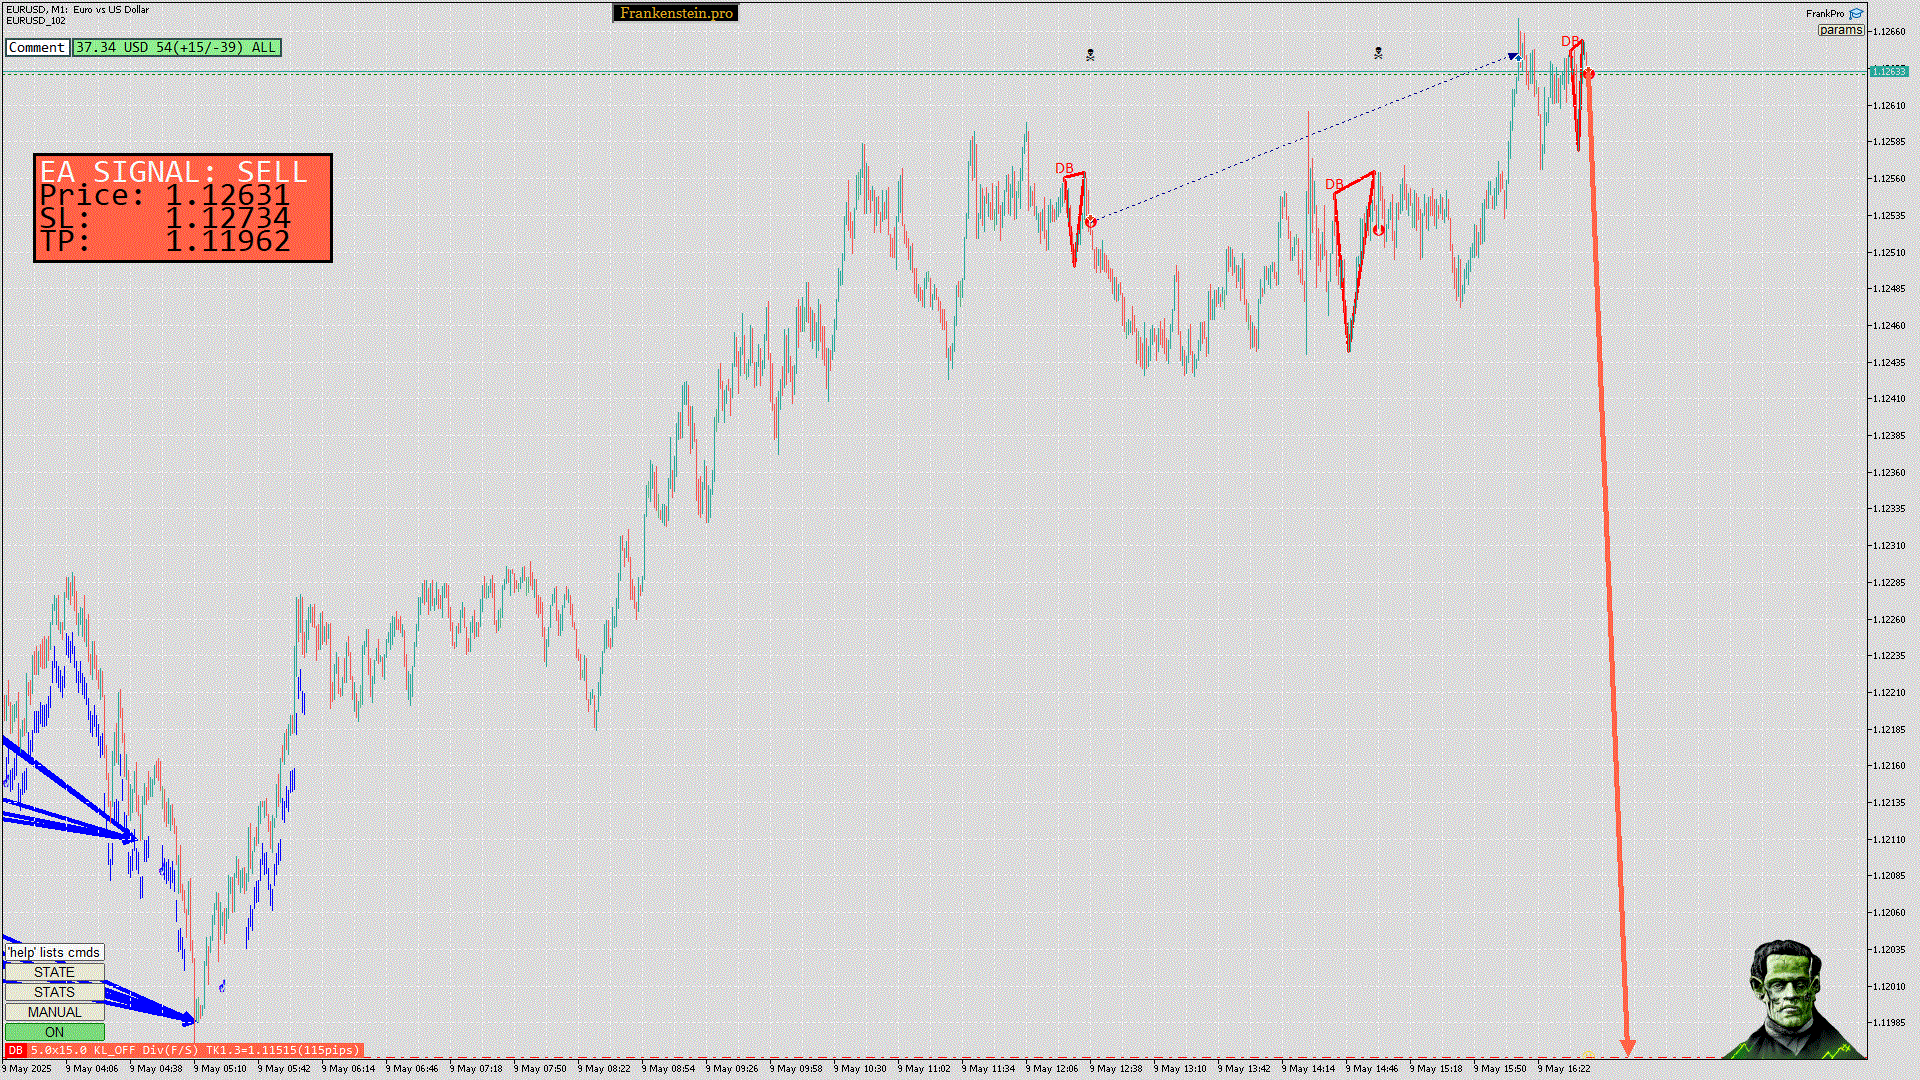This screenshot has height=1080, width=1920.
Task: Click the EURUSD_102 subtitle text
Action: click(x=35, y=20)
